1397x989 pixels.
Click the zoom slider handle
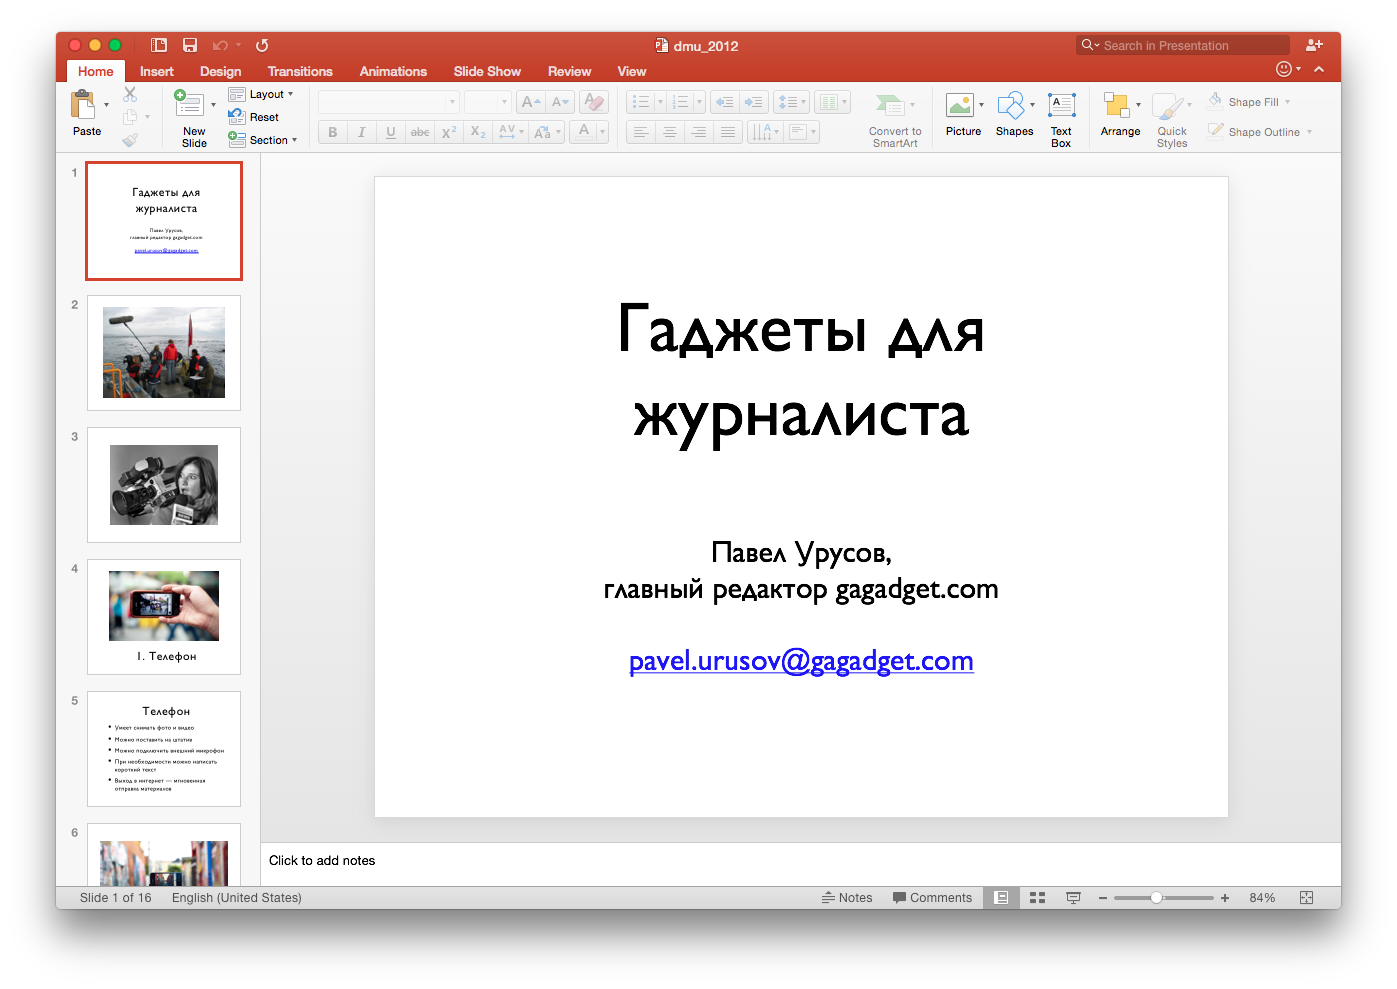1156,898
